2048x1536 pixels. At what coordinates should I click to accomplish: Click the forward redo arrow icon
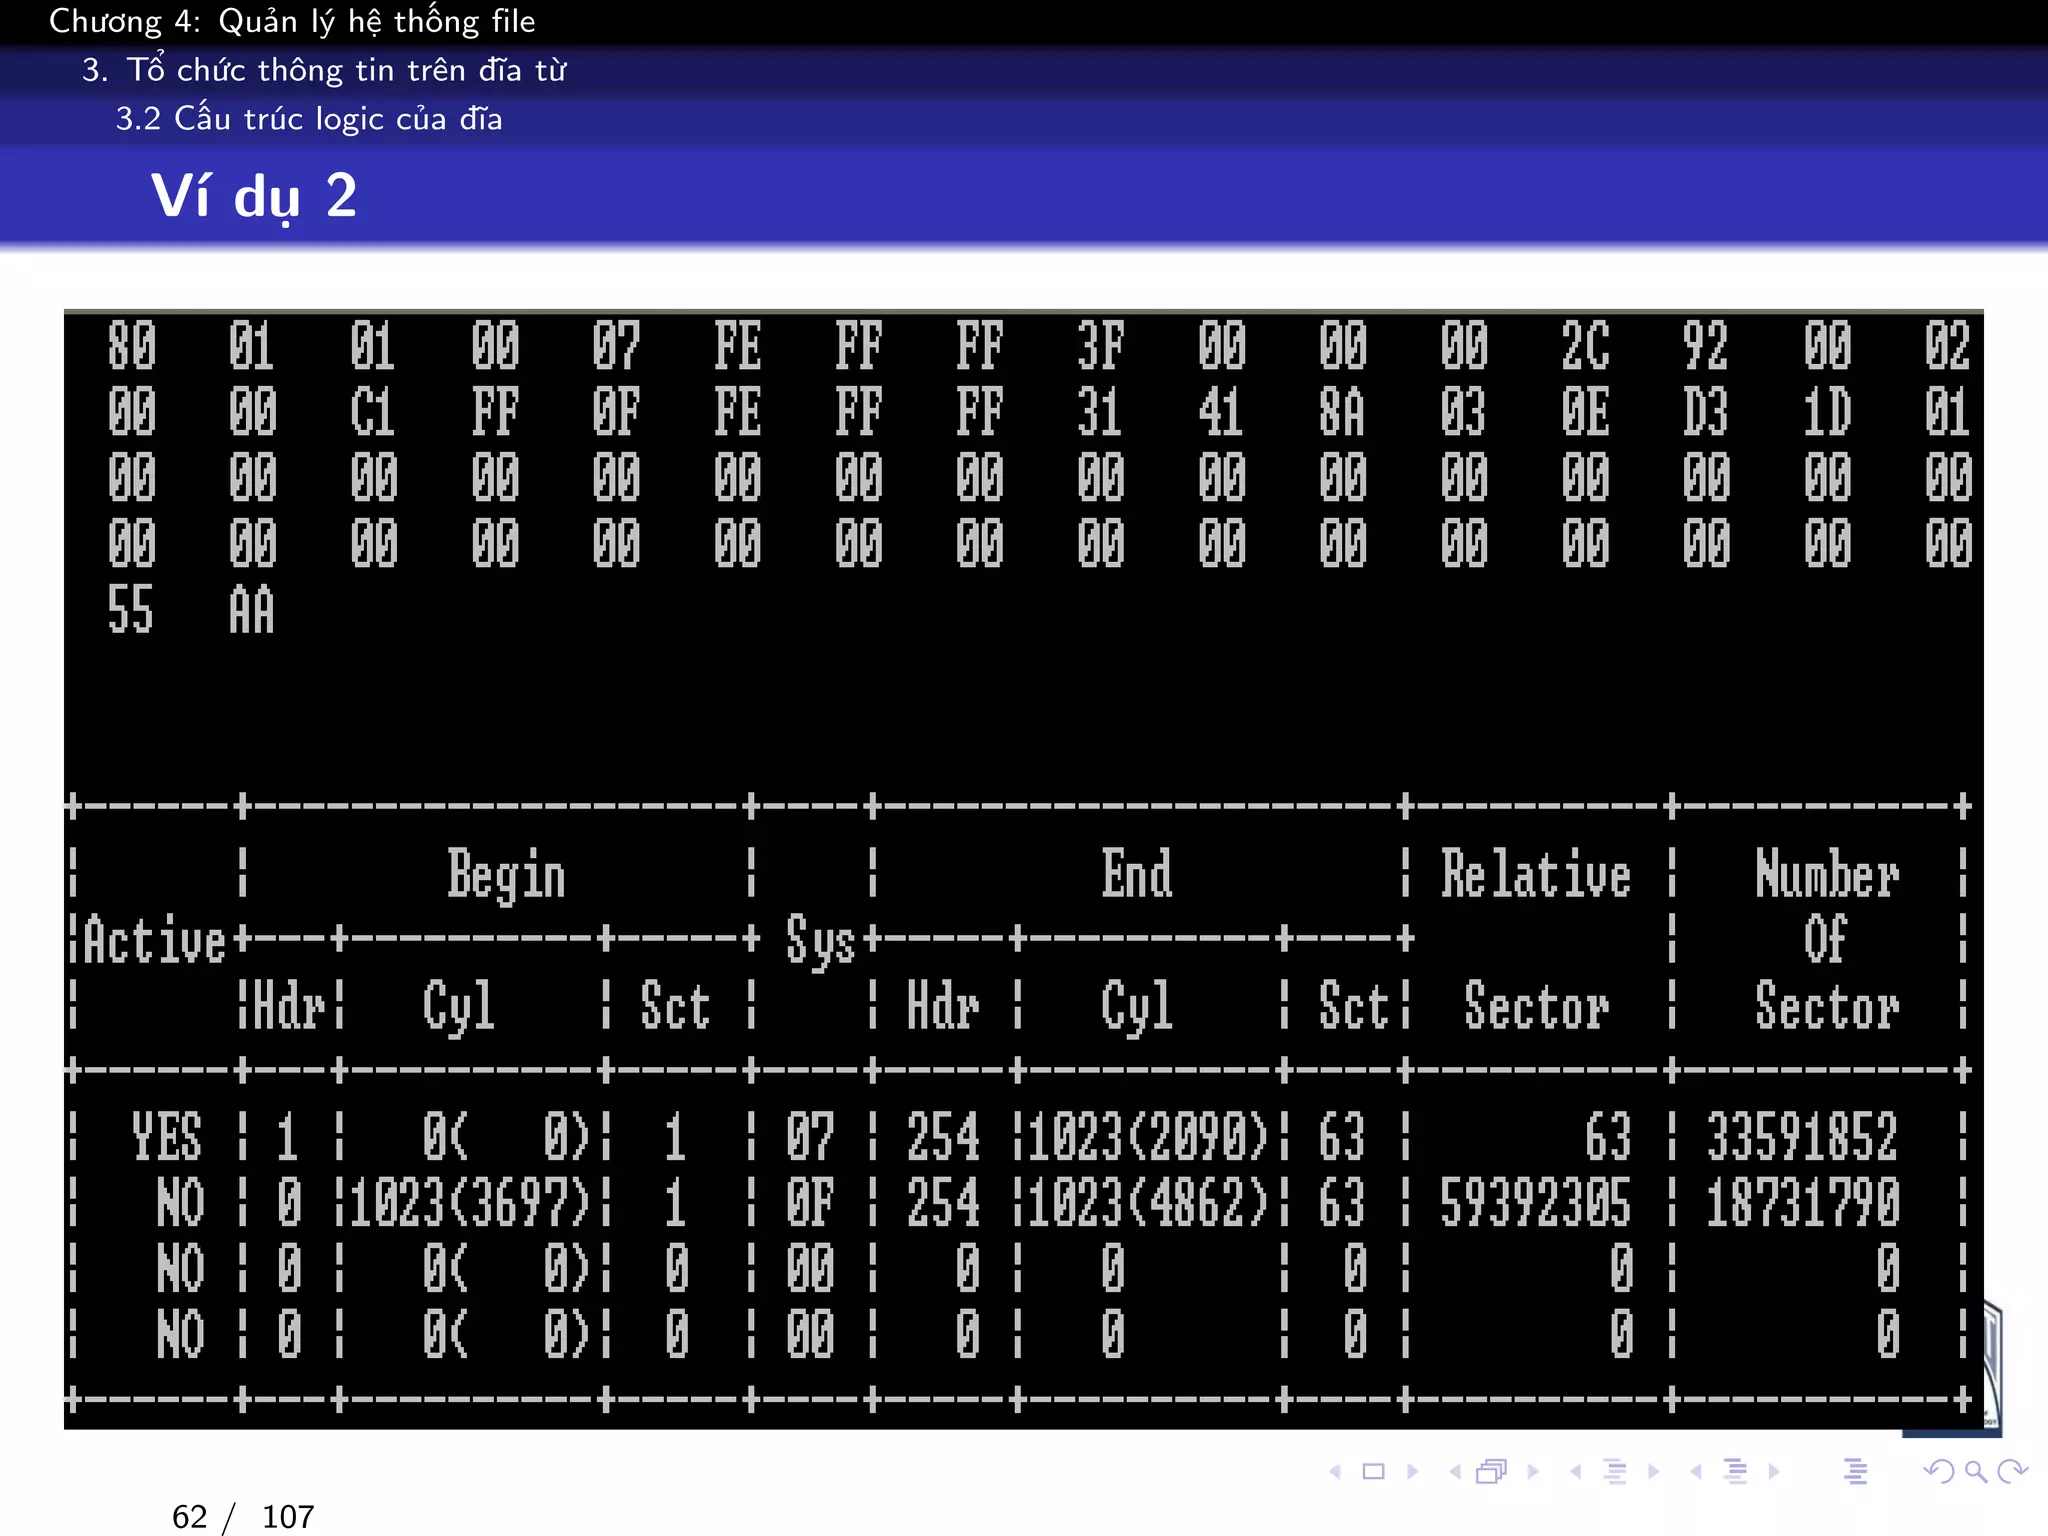pyautogui.click(x=2012, y=1471)
